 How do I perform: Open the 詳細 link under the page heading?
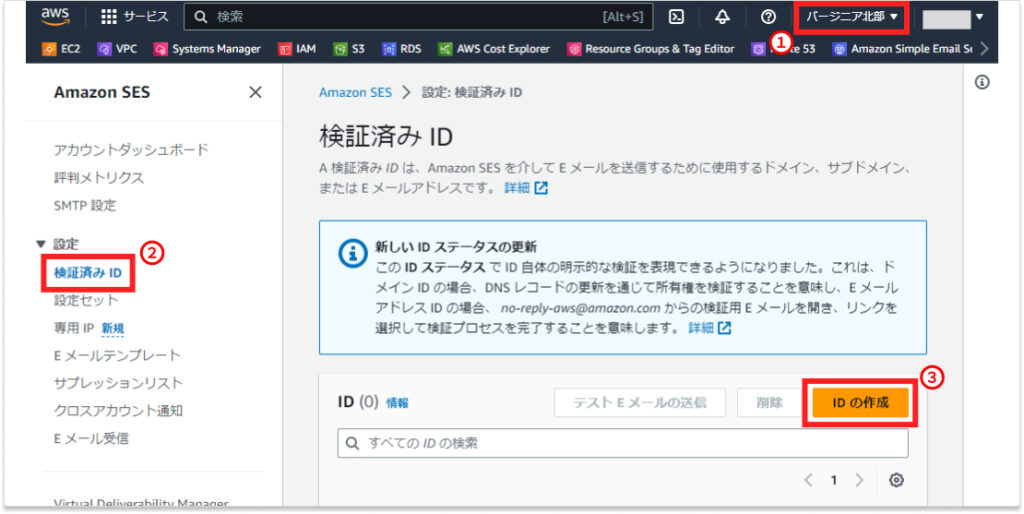tap(526, 188)
